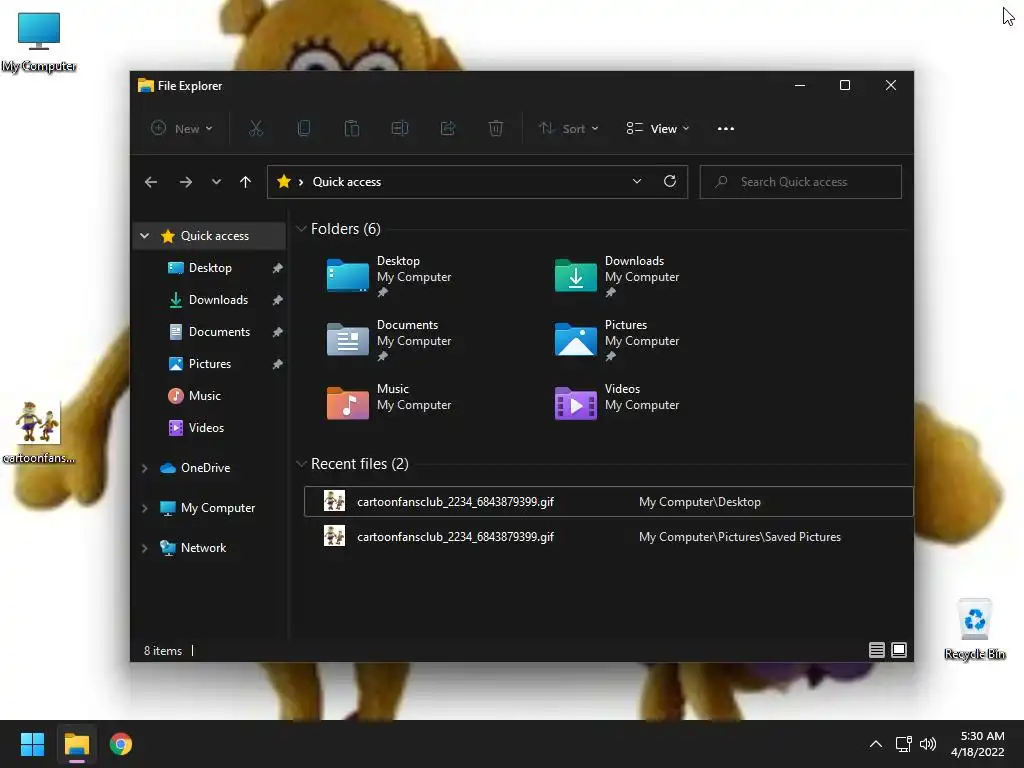The height and width of the screenshot is (768, 1024).
Task: Click the Rename icon in toolbar
Action: pyautogui.click(x=400, y=129)
